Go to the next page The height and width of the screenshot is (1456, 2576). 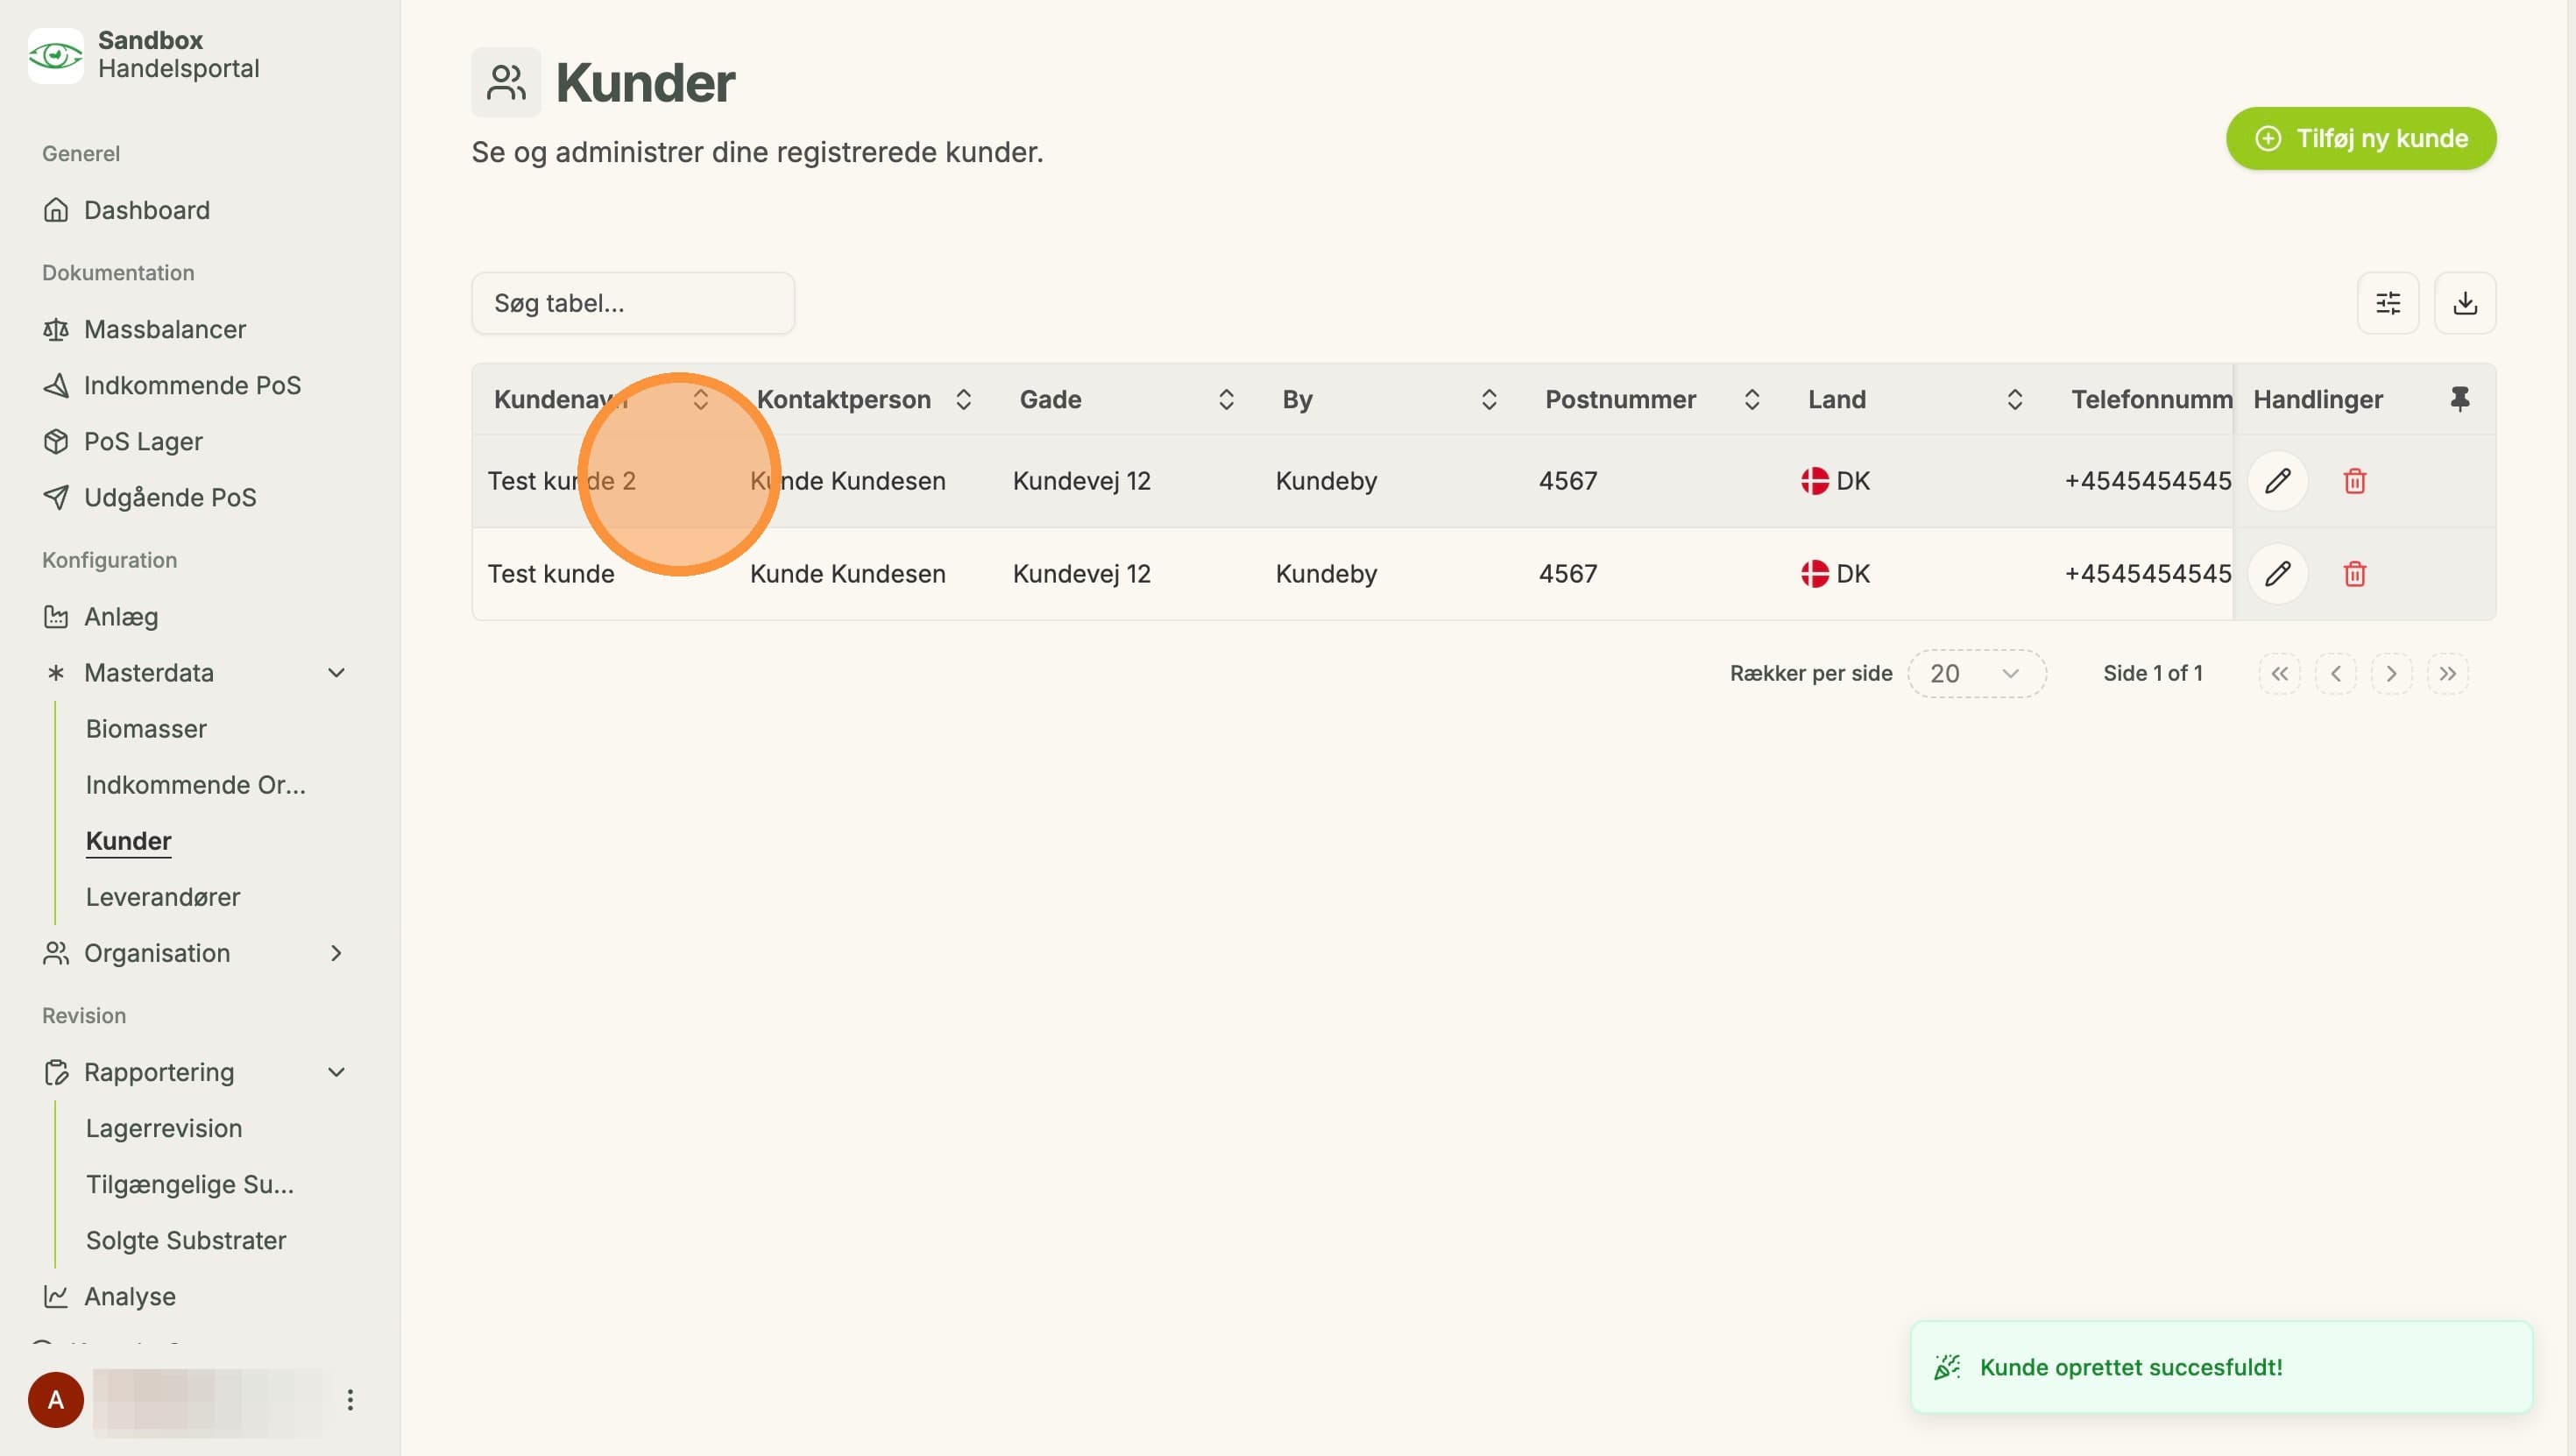2391,673
